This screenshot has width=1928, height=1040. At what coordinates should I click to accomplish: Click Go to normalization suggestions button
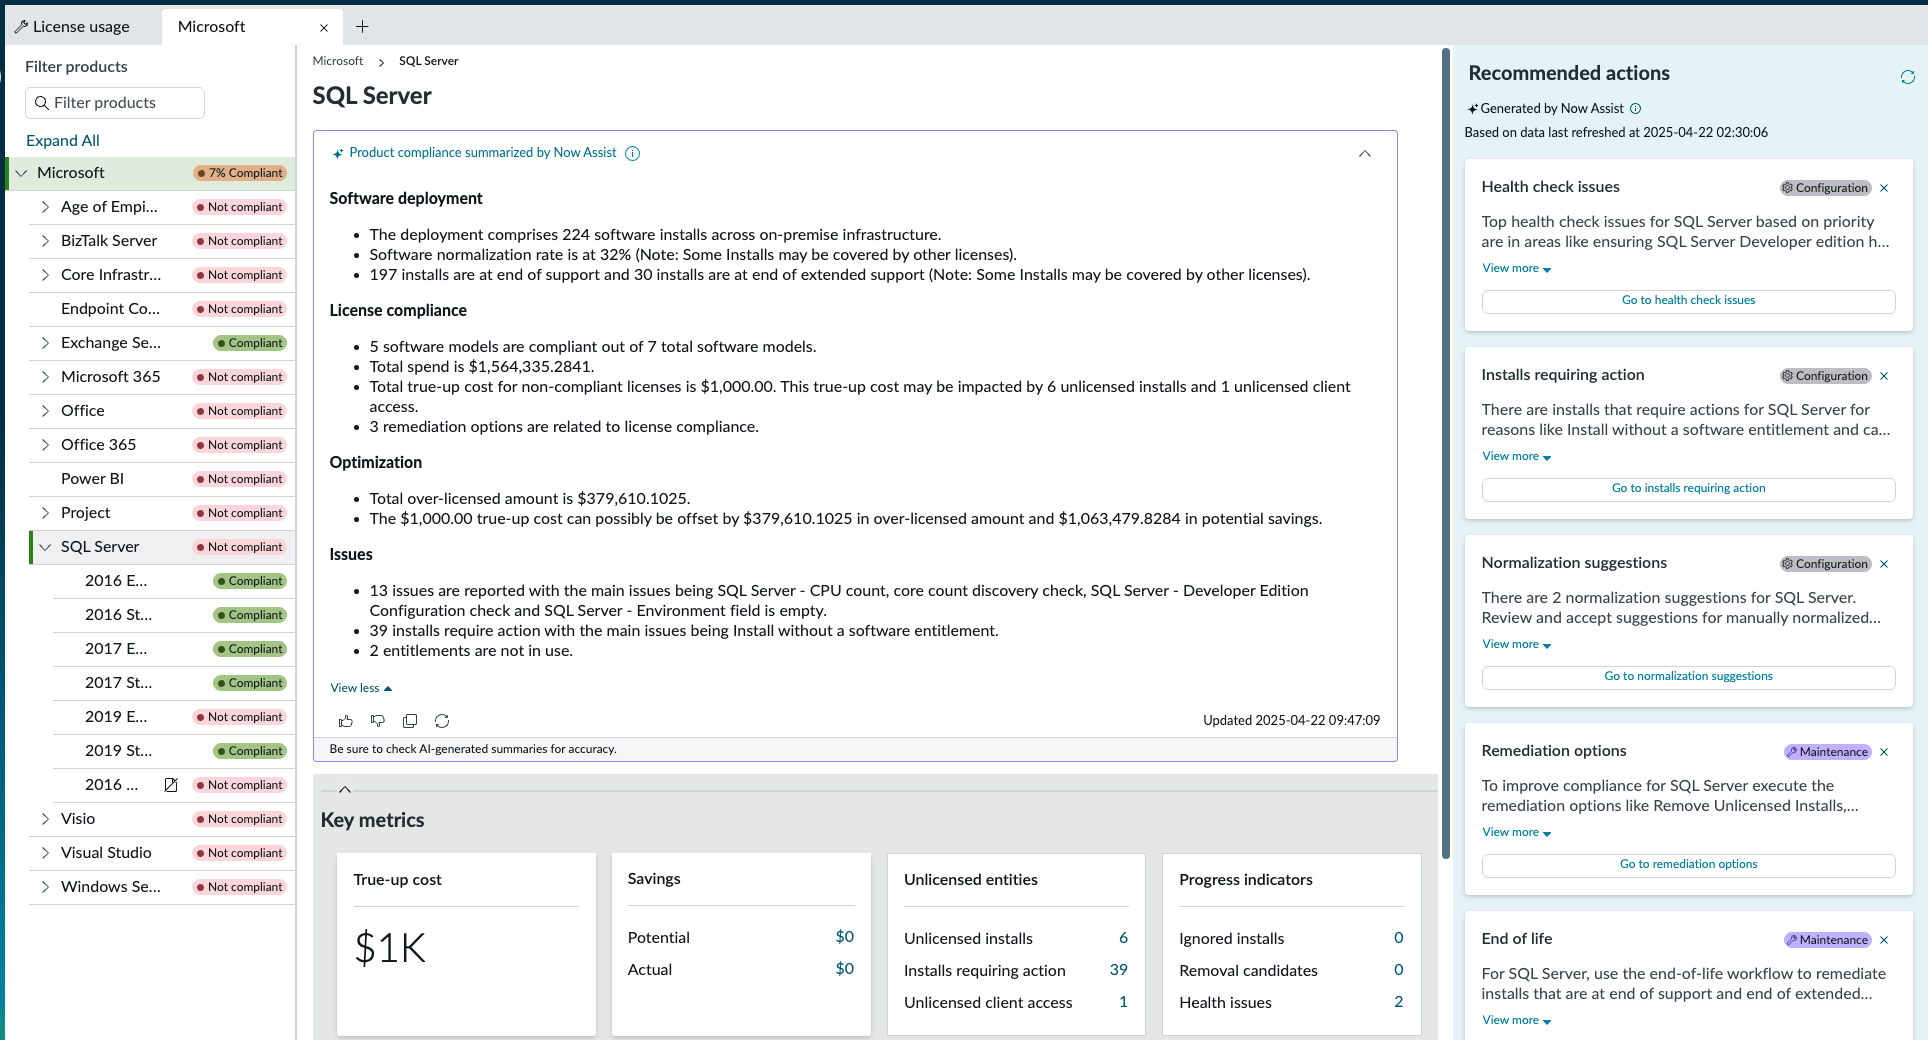(x=1688, y=677)
